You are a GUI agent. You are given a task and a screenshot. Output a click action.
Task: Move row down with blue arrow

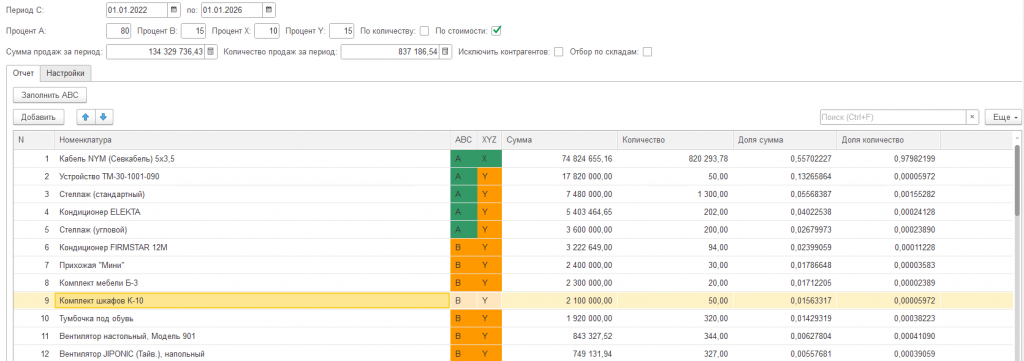[x=104, y=117]
